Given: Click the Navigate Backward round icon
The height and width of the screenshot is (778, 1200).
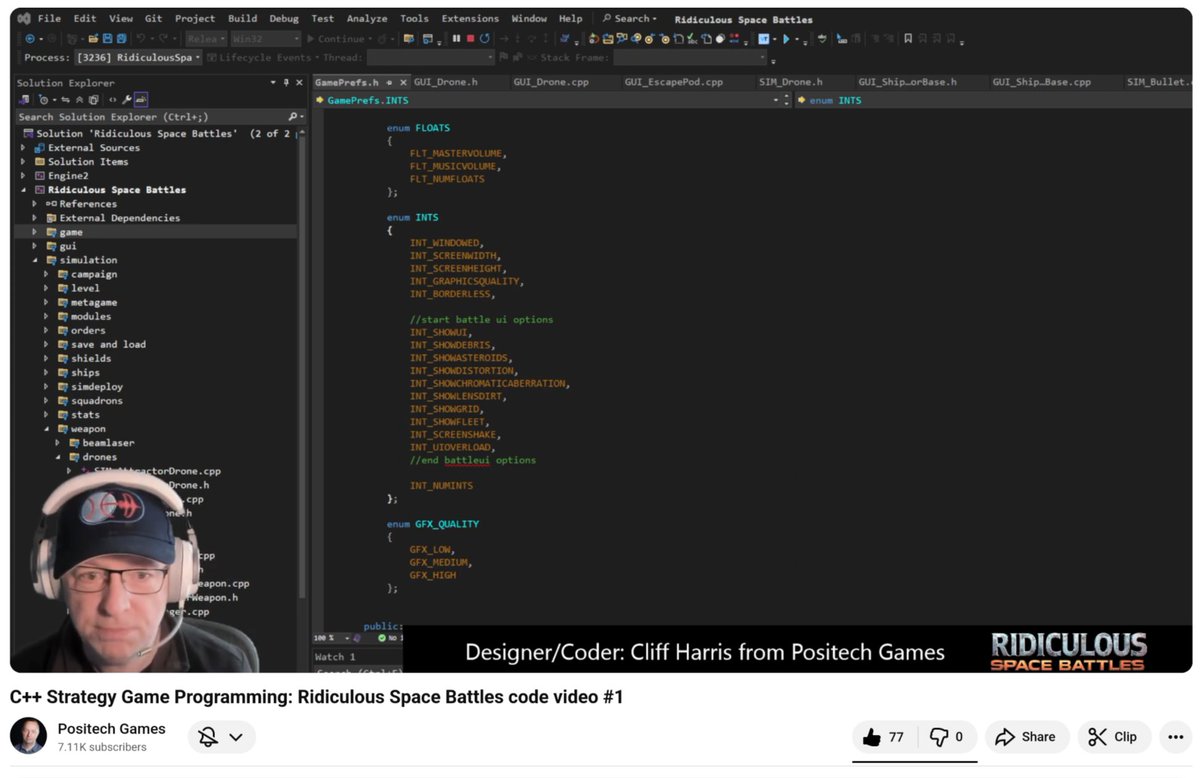Looking at the screenshot, I should (29, 39).
